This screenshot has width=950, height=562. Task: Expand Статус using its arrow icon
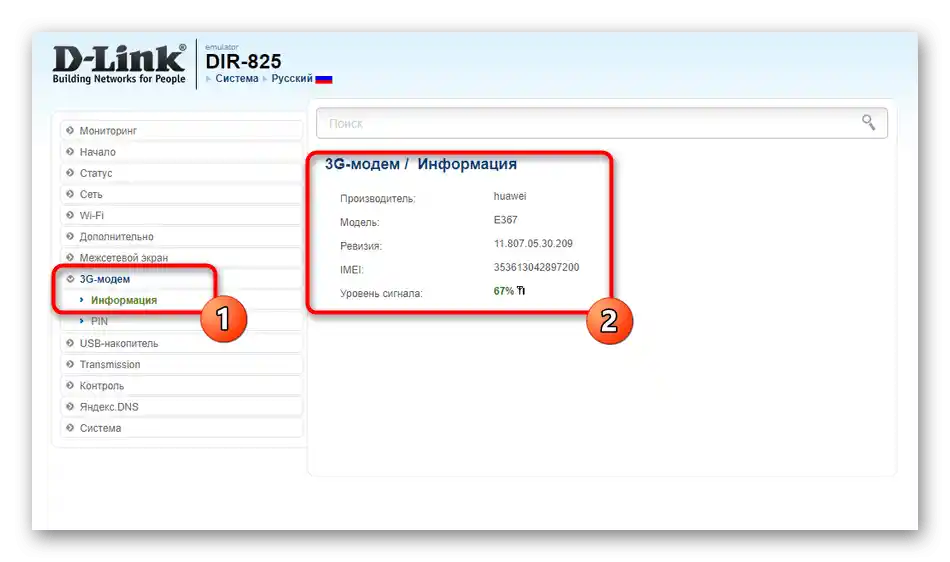tap(70, 173)
